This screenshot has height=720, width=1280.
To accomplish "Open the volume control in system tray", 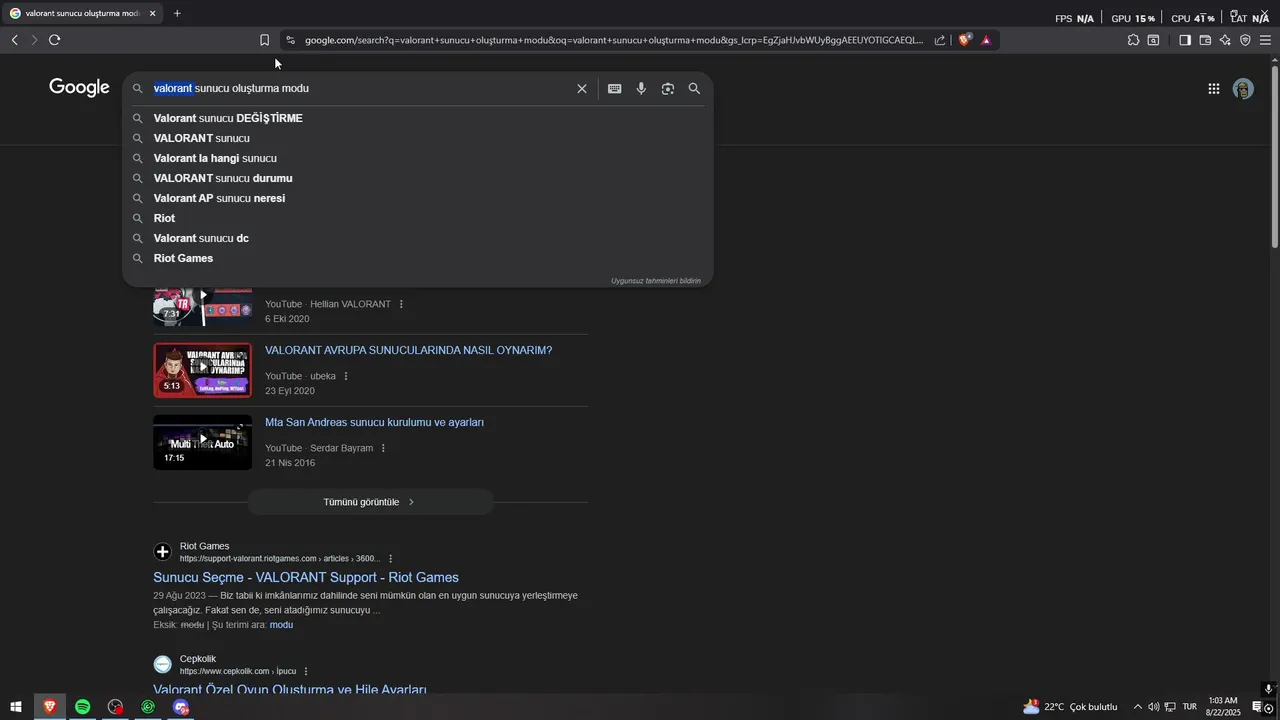I will pyautogui.click(x=1154, y=707).
